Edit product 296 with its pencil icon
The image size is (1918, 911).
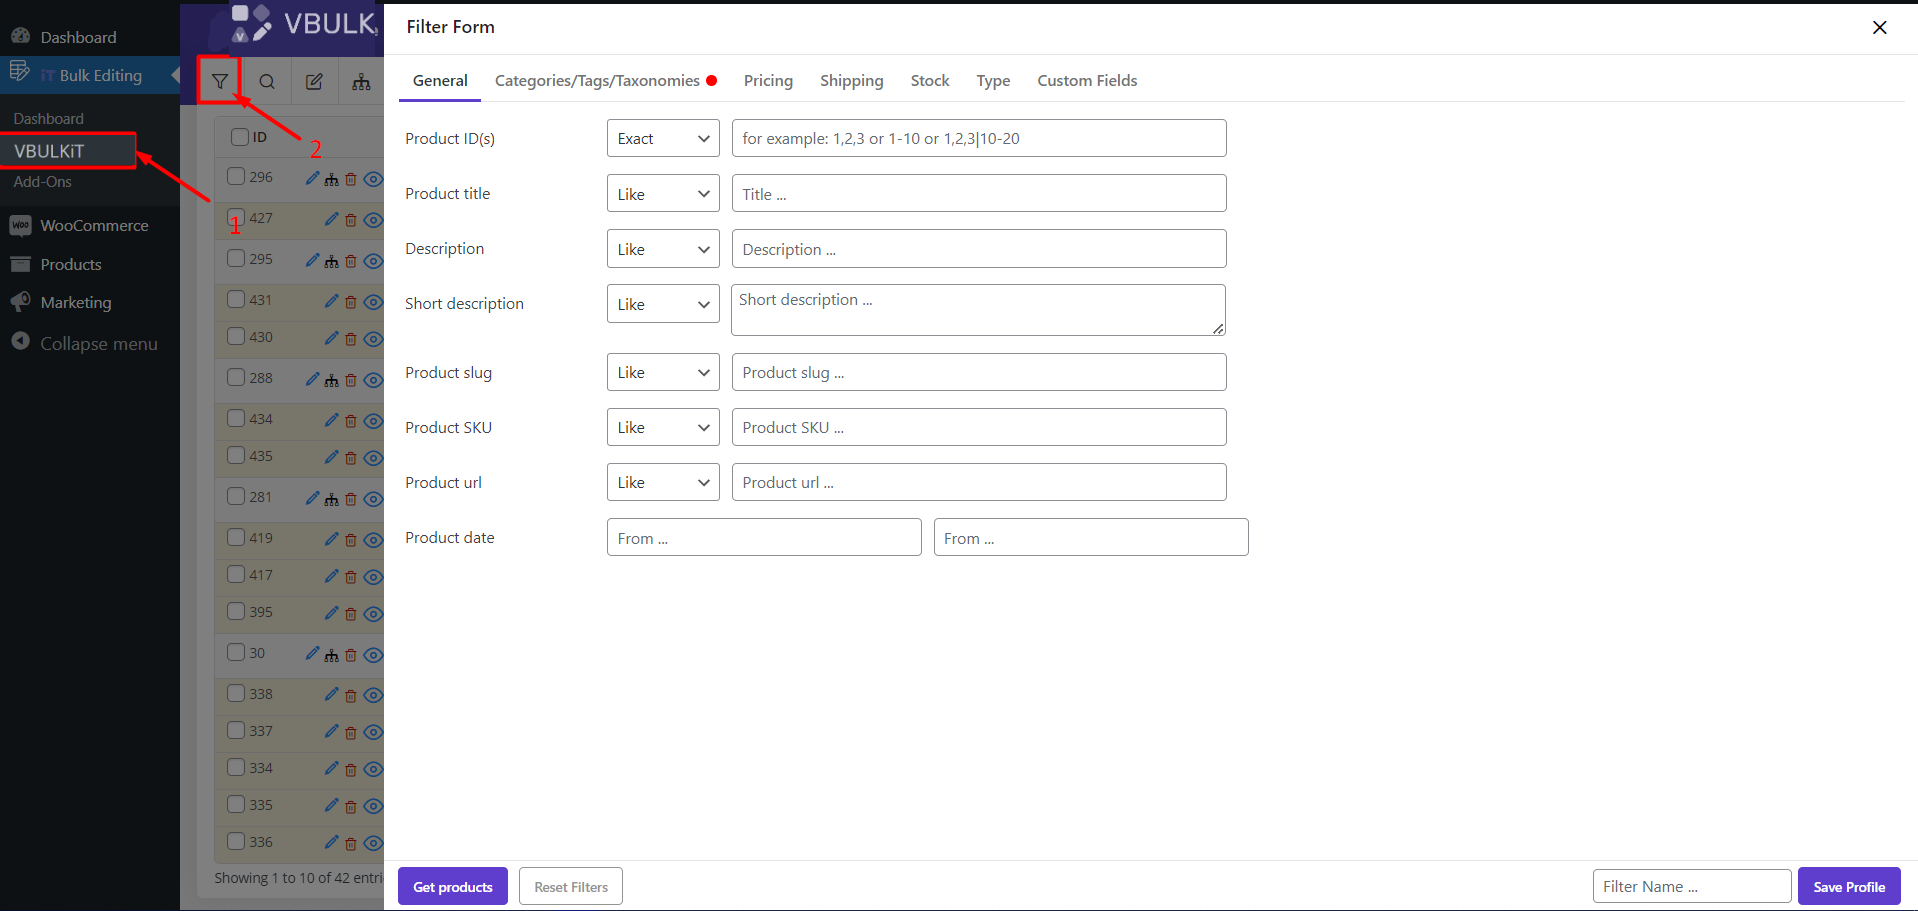(x=310, y=178)
